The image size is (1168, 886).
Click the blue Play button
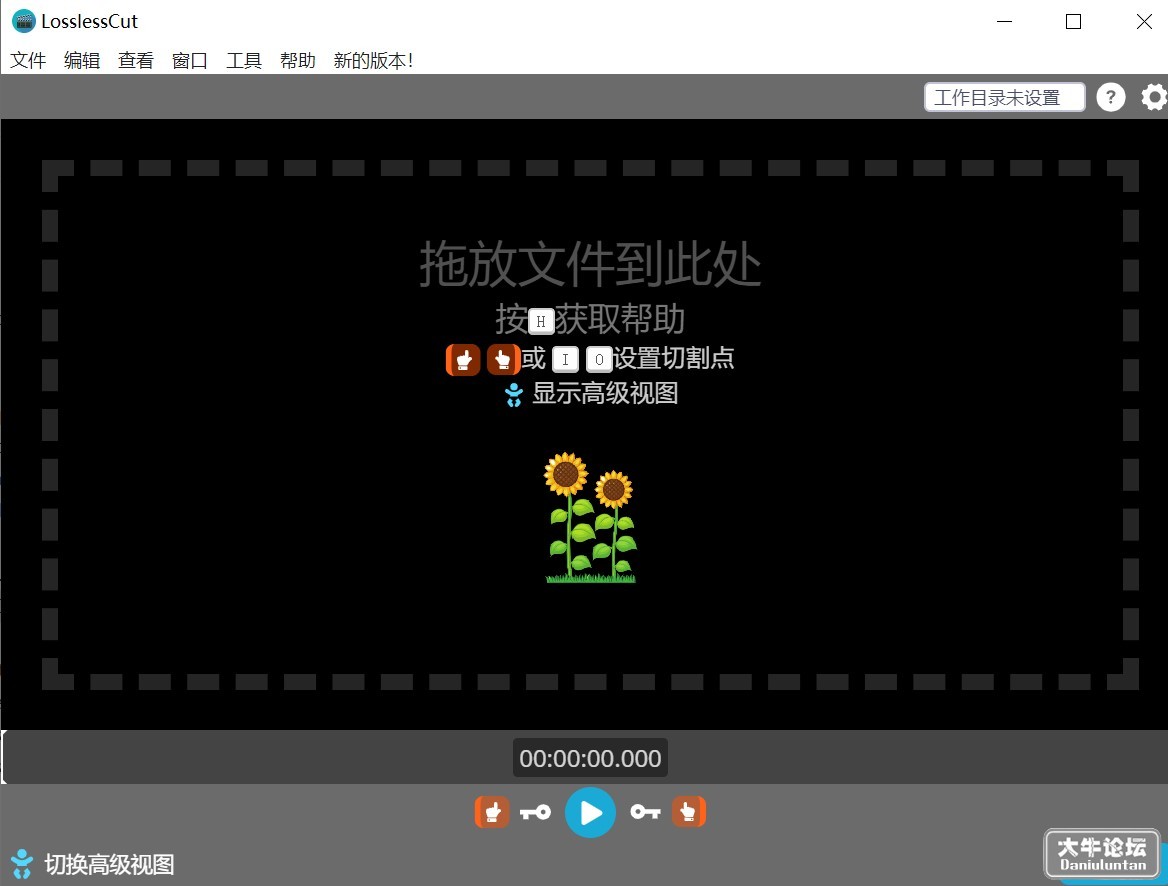[590, 812]
